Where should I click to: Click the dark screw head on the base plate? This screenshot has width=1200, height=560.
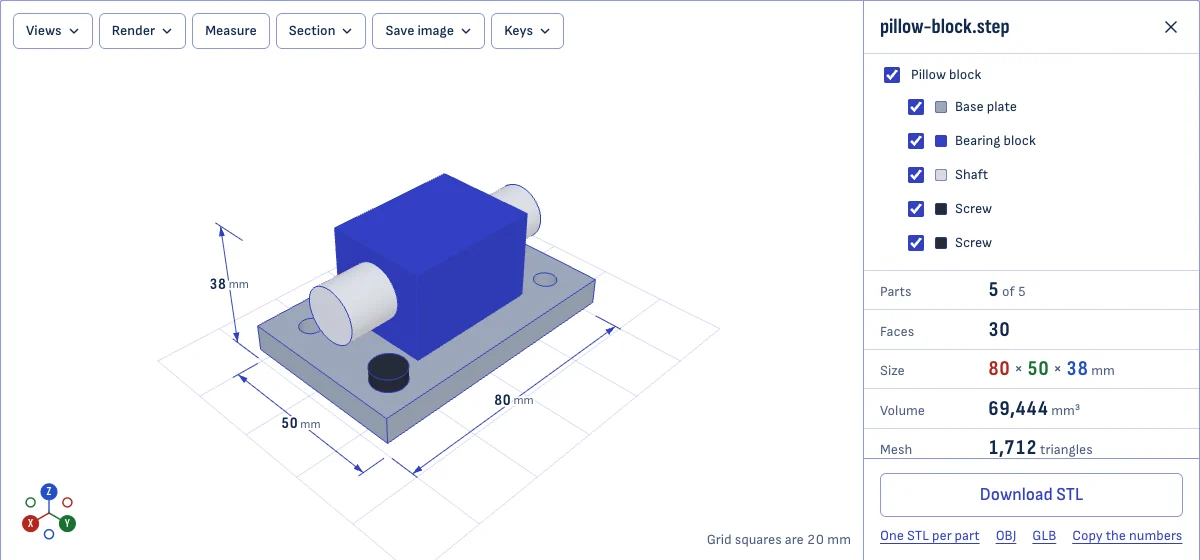(x=388, y=371)
